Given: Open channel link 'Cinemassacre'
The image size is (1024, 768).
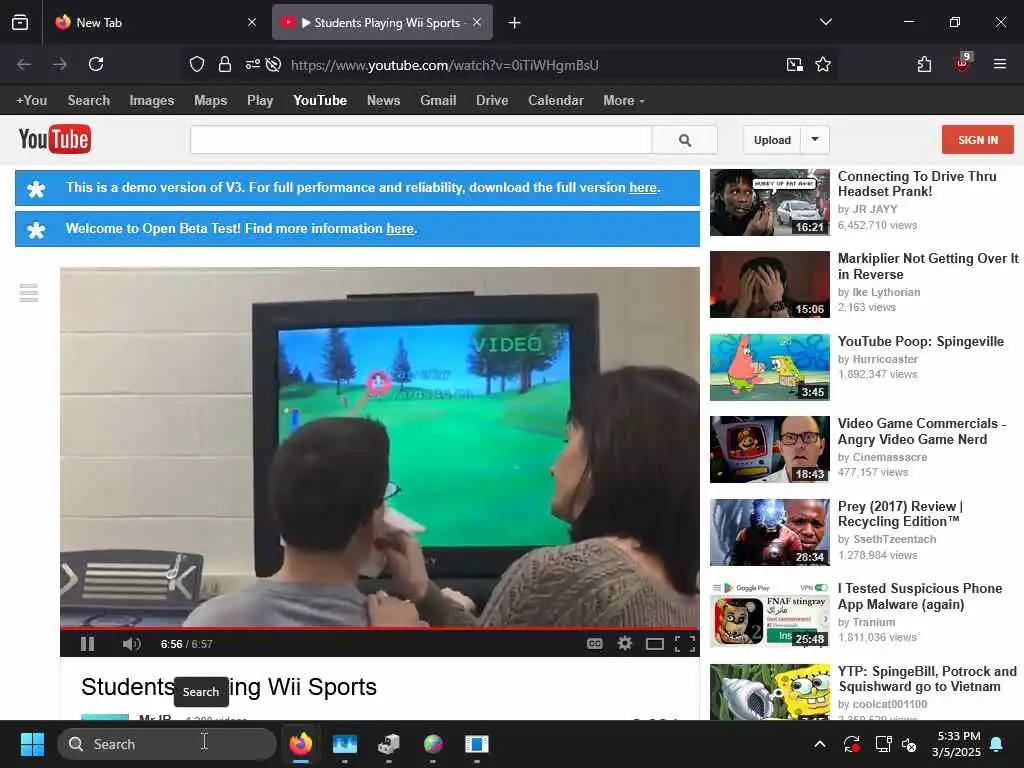Looking at the screenshot, I should point(889,457).
